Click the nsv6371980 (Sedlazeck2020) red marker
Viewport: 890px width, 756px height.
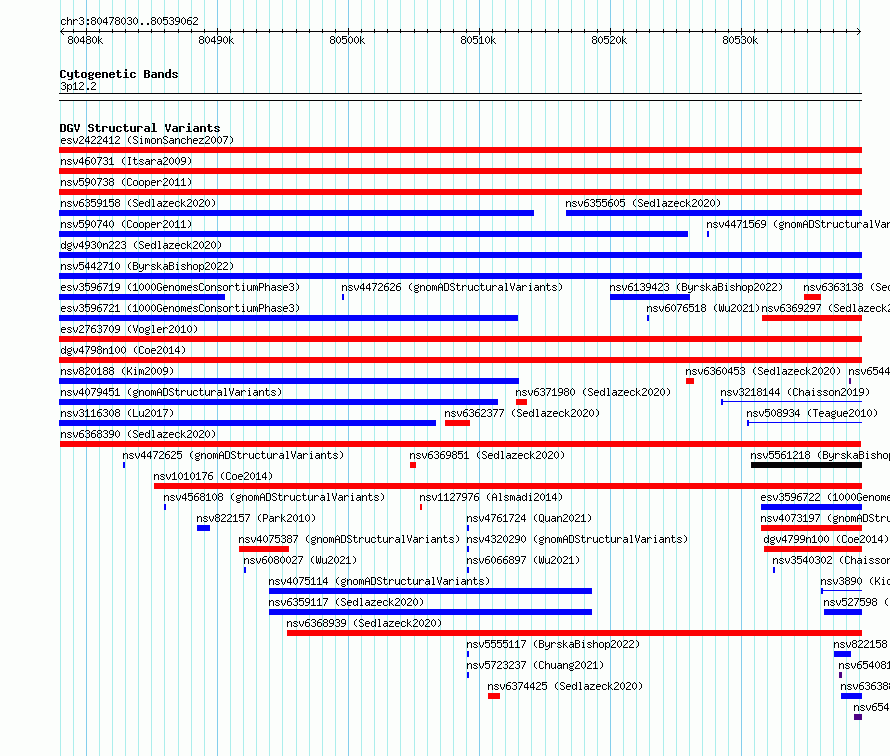coord(521,402)
